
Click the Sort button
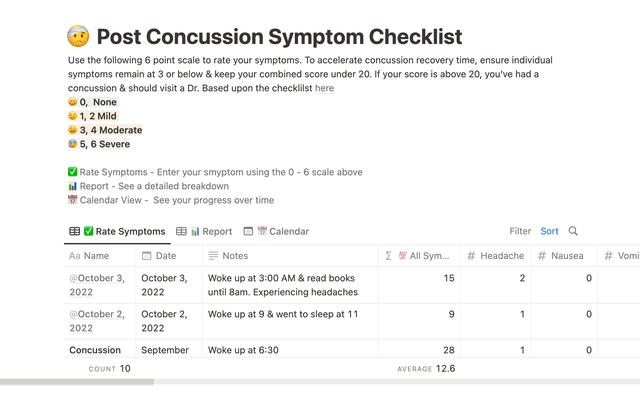click(550, 231)
